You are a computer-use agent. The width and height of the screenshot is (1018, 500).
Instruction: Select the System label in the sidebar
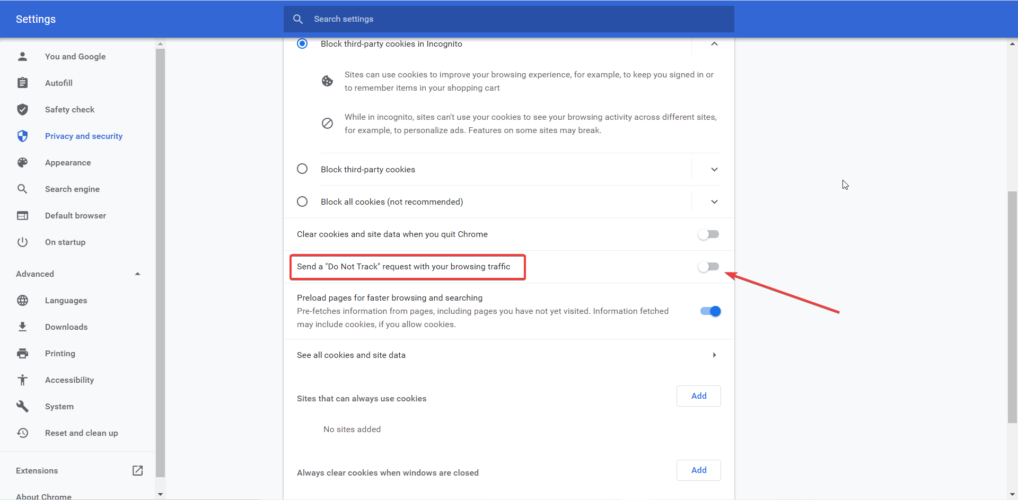(x=59, y=406)
